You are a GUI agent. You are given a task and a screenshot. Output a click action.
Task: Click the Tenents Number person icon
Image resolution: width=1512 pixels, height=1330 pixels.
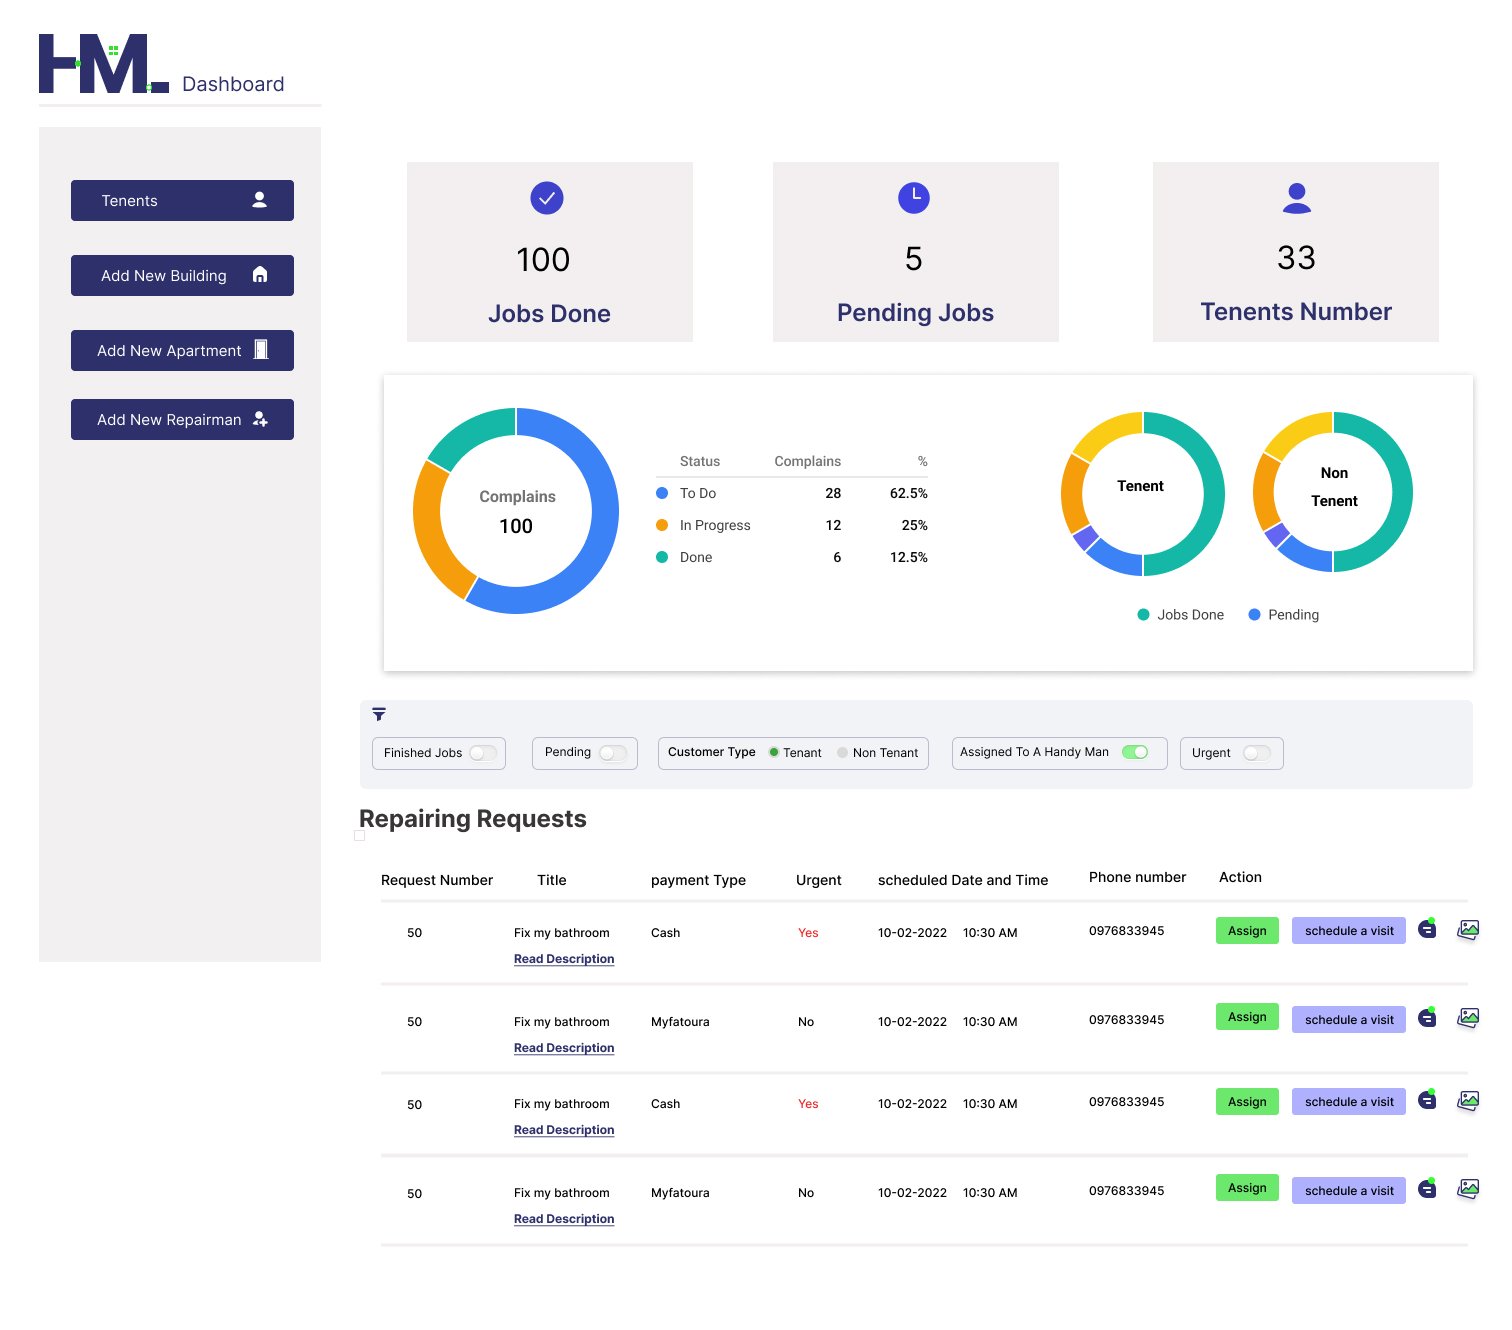coord(1296,198)
